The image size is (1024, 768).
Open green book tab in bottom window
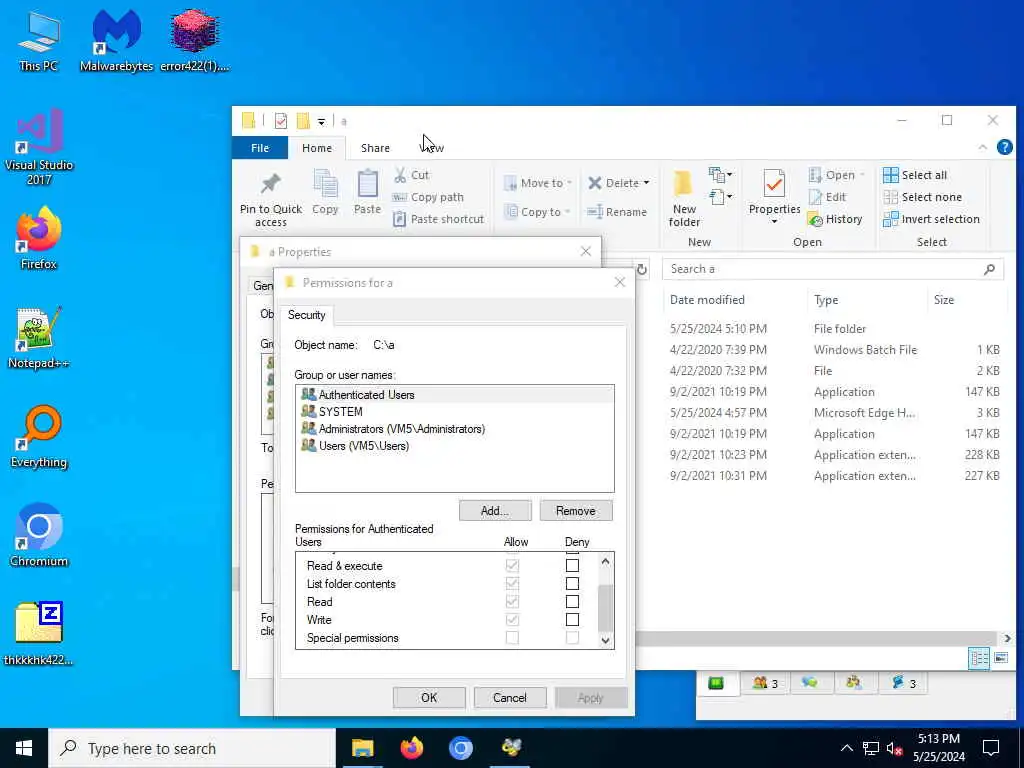[716, 683]
